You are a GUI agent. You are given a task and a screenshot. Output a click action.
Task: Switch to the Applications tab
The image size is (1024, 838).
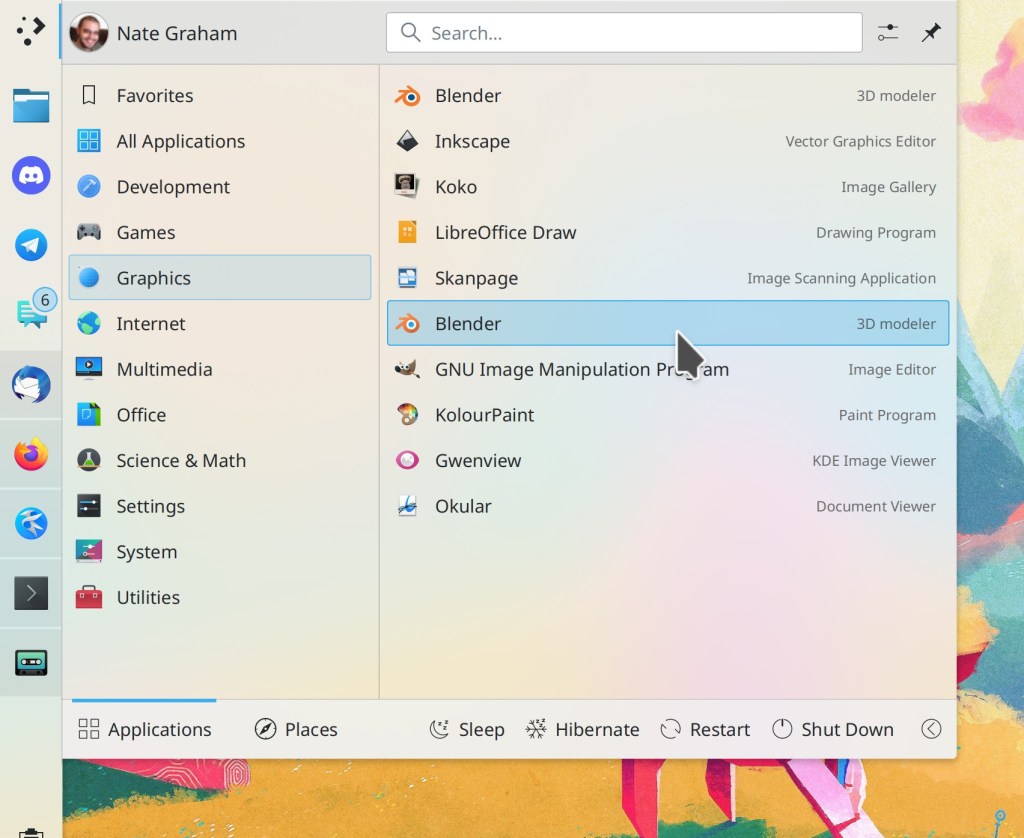click(x=145, y=729)
